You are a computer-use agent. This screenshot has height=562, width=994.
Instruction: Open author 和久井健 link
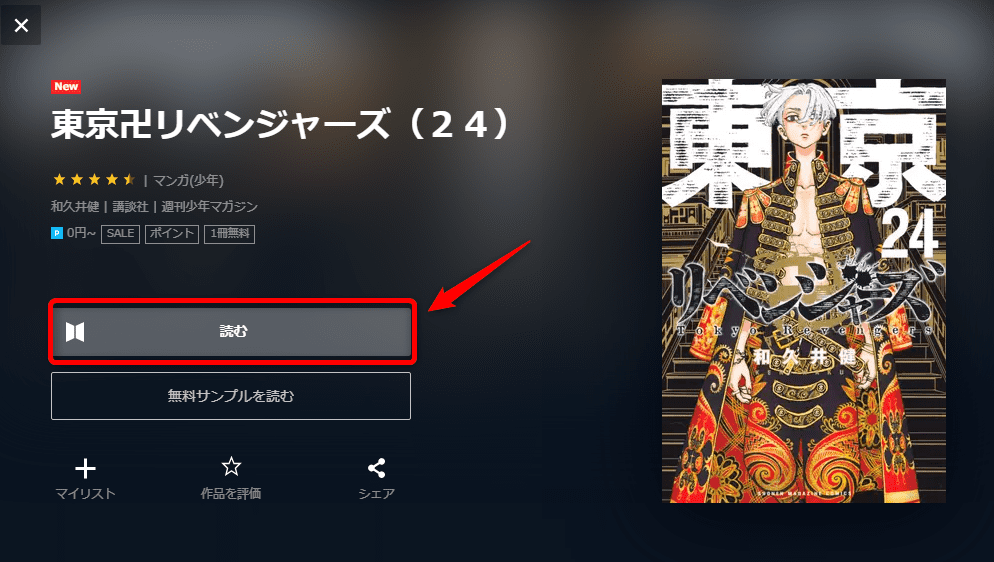pyautogui.click(x=75, y=207)
